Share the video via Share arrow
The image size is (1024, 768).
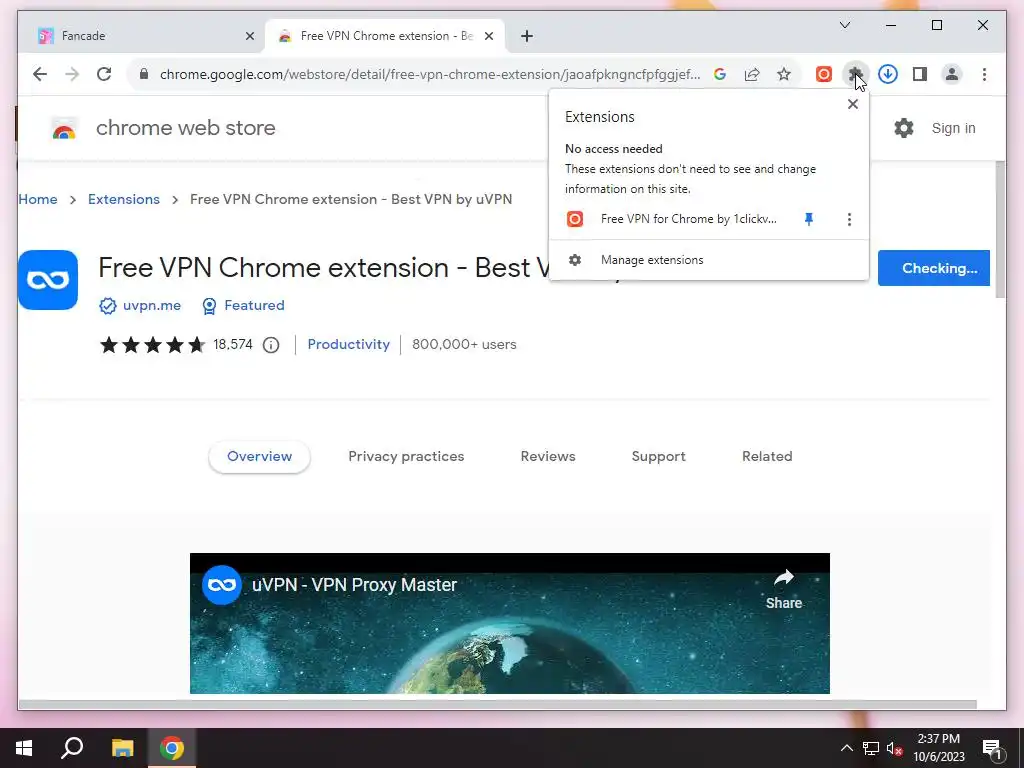coord(784,588)
